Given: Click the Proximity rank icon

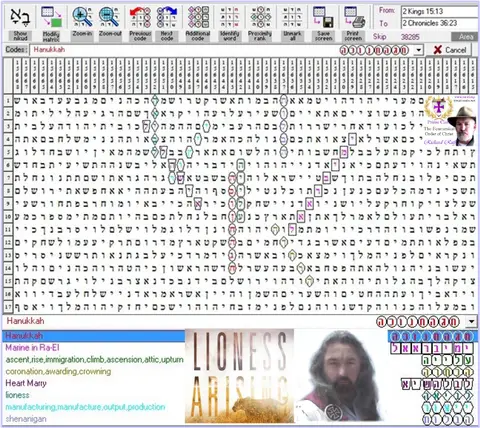Looking at the screenshot, I should [260, 17].
